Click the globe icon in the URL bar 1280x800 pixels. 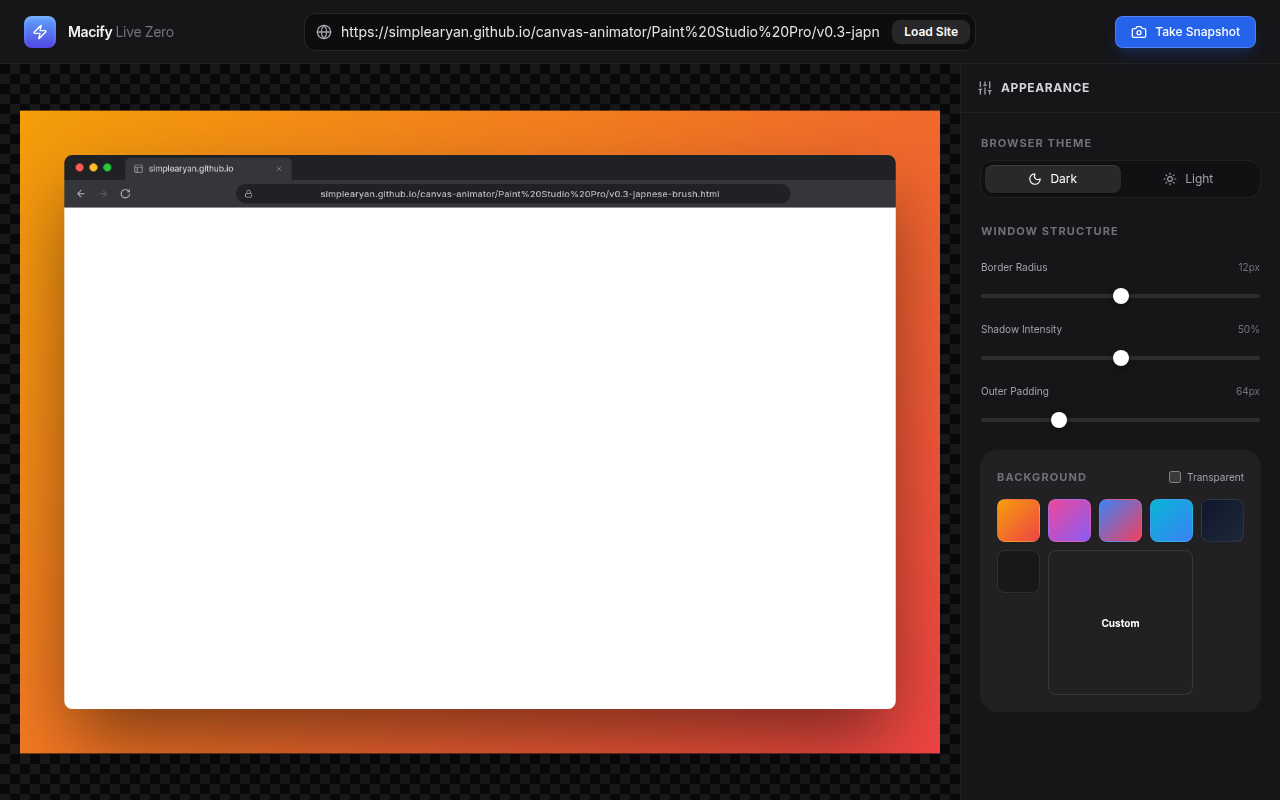pyautogui.click(x=324, y=32)
